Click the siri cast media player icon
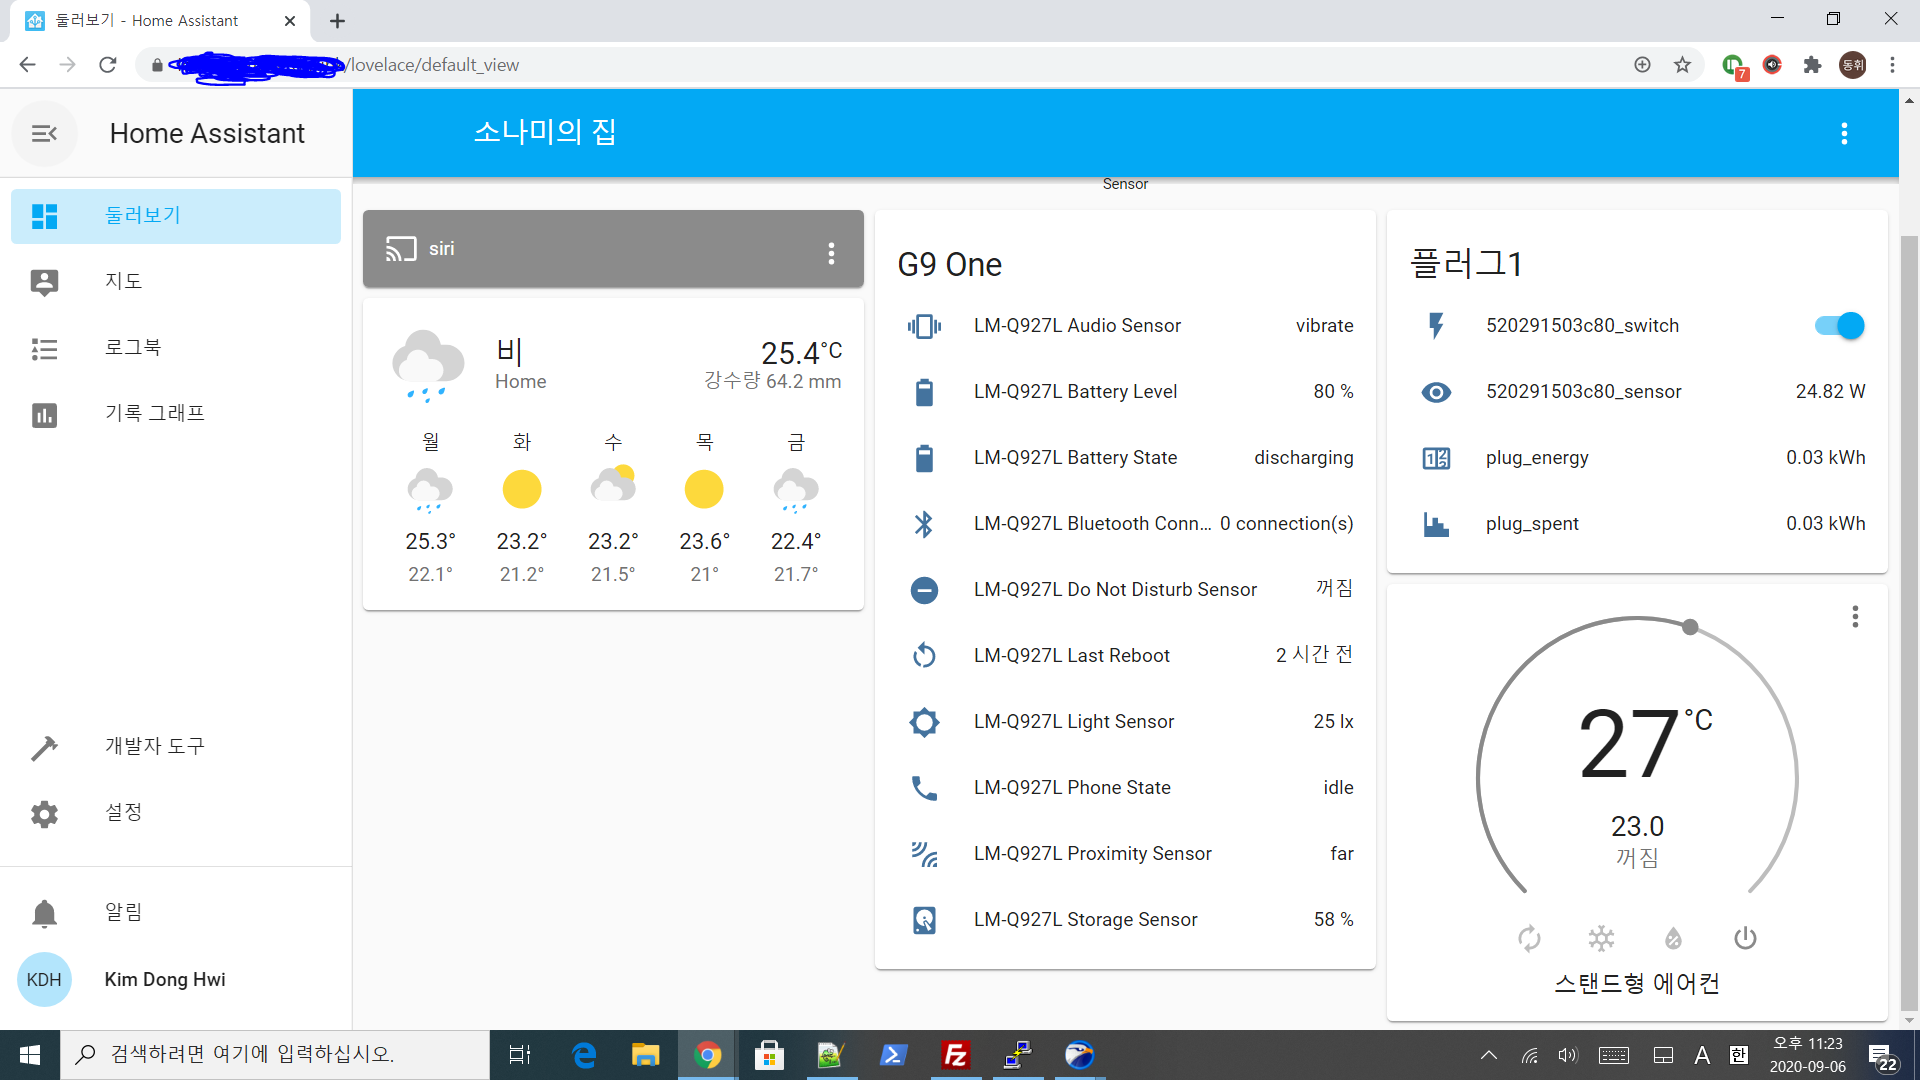This screenshot has width=1920, height=1080. [401, 249]
